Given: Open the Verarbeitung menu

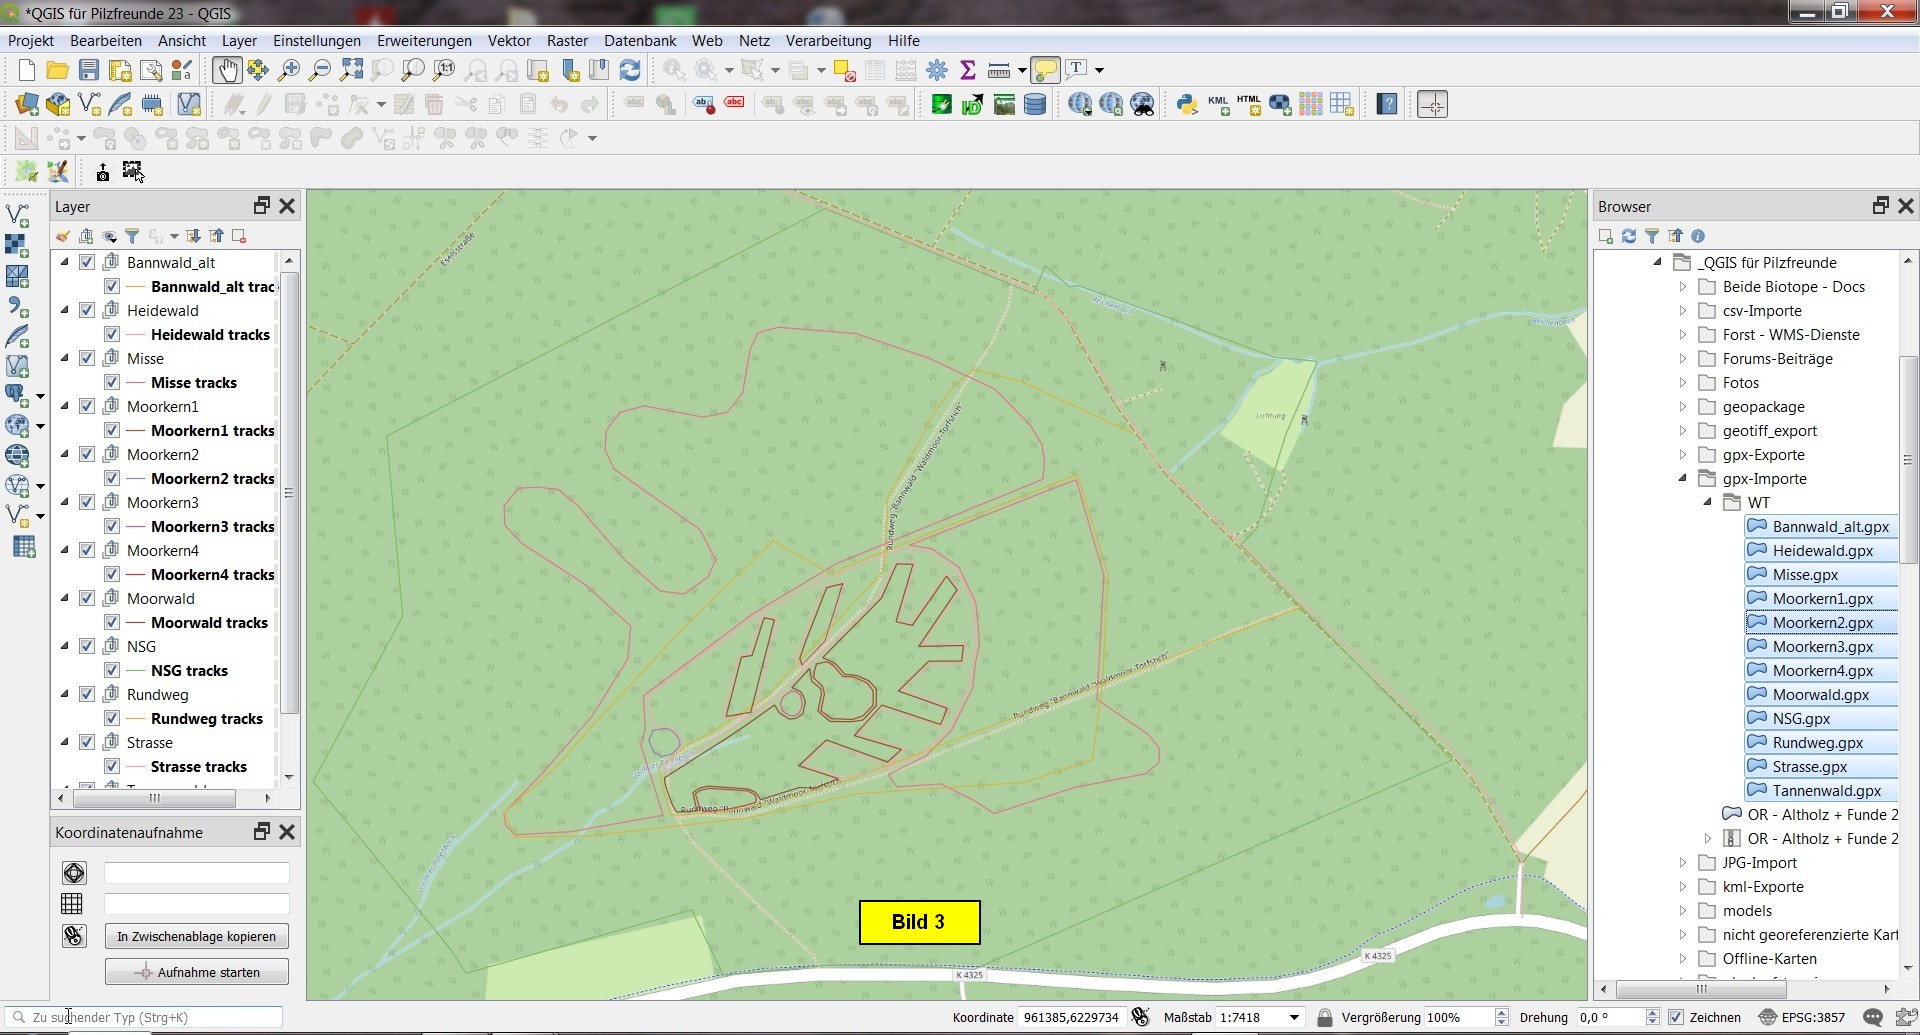Looking at the screenshot, I should click(827, 41).
